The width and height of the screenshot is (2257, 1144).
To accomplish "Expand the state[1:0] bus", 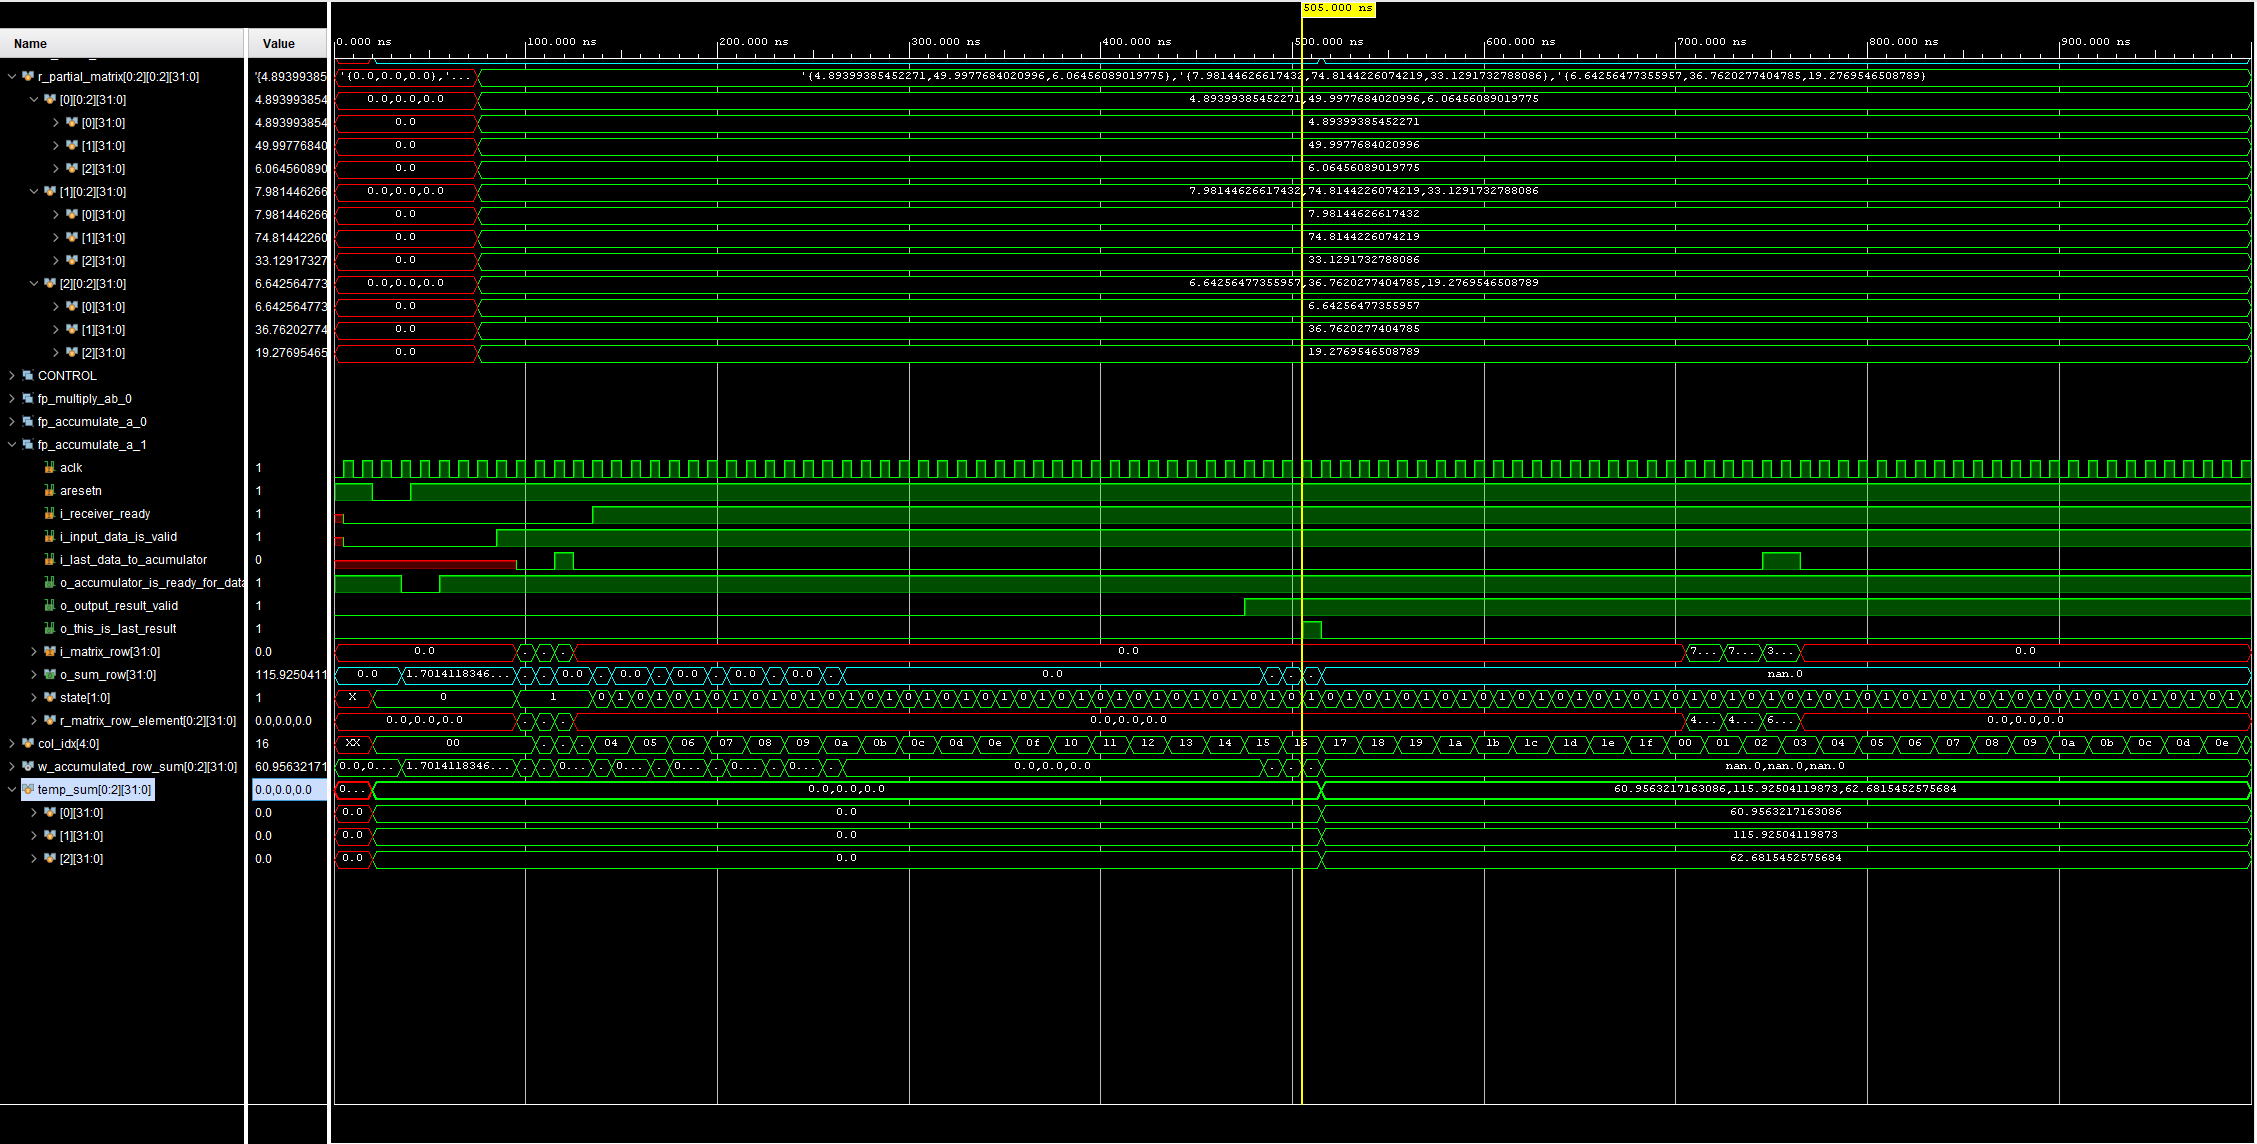I will (34, 698).
